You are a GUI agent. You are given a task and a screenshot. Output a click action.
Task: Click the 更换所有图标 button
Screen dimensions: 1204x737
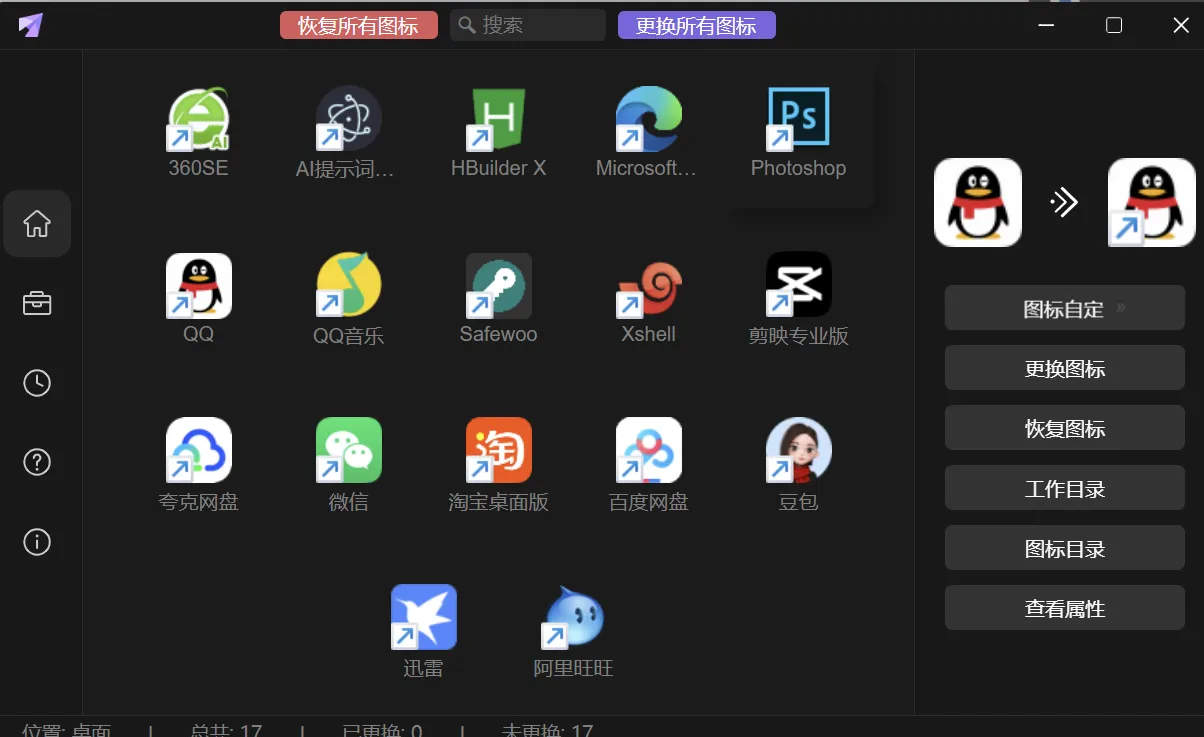coord(696,24)
